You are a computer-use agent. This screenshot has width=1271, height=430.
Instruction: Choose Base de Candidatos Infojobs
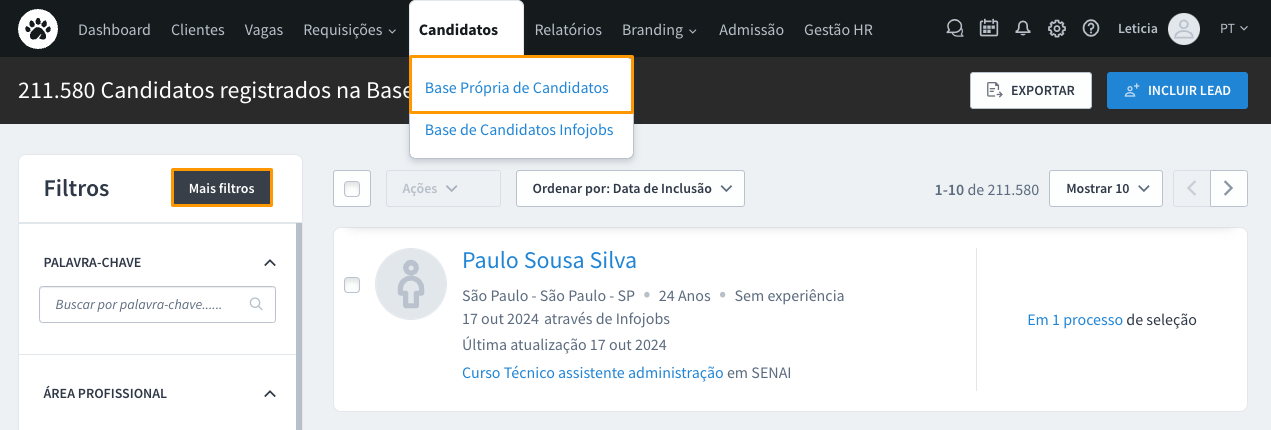pos(519,130)
